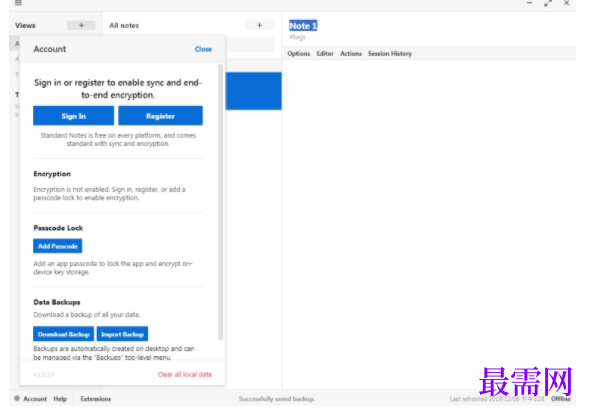Screen dimensions: 591x413
Task: Open the Editor menu
Action: [x=325, y=54]
